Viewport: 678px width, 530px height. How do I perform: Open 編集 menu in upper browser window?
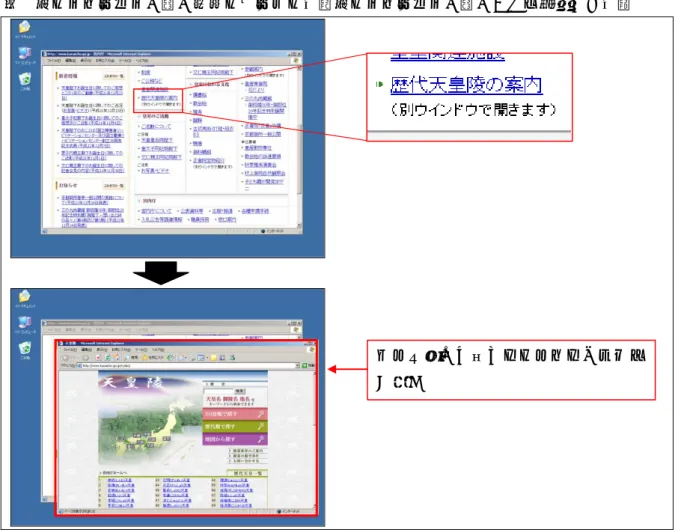[71, 61]
